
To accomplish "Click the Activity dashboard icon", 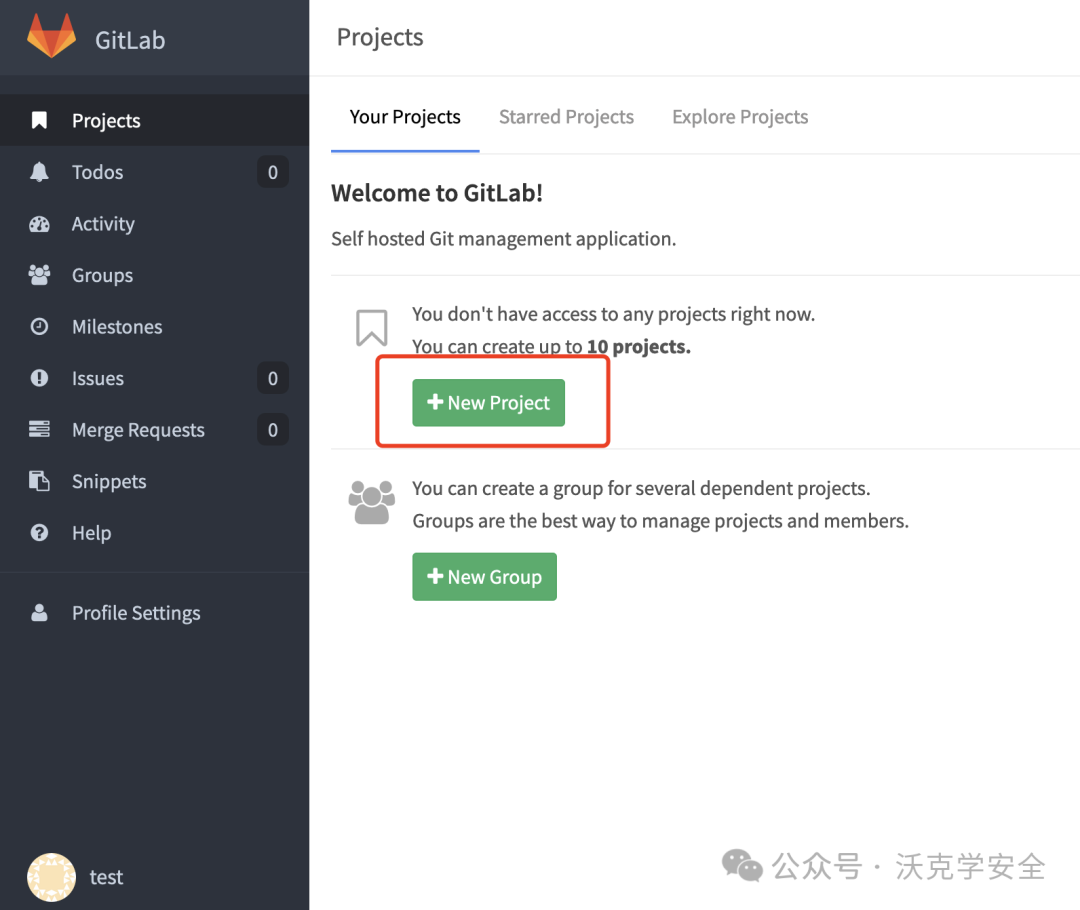I will point(39,224).
